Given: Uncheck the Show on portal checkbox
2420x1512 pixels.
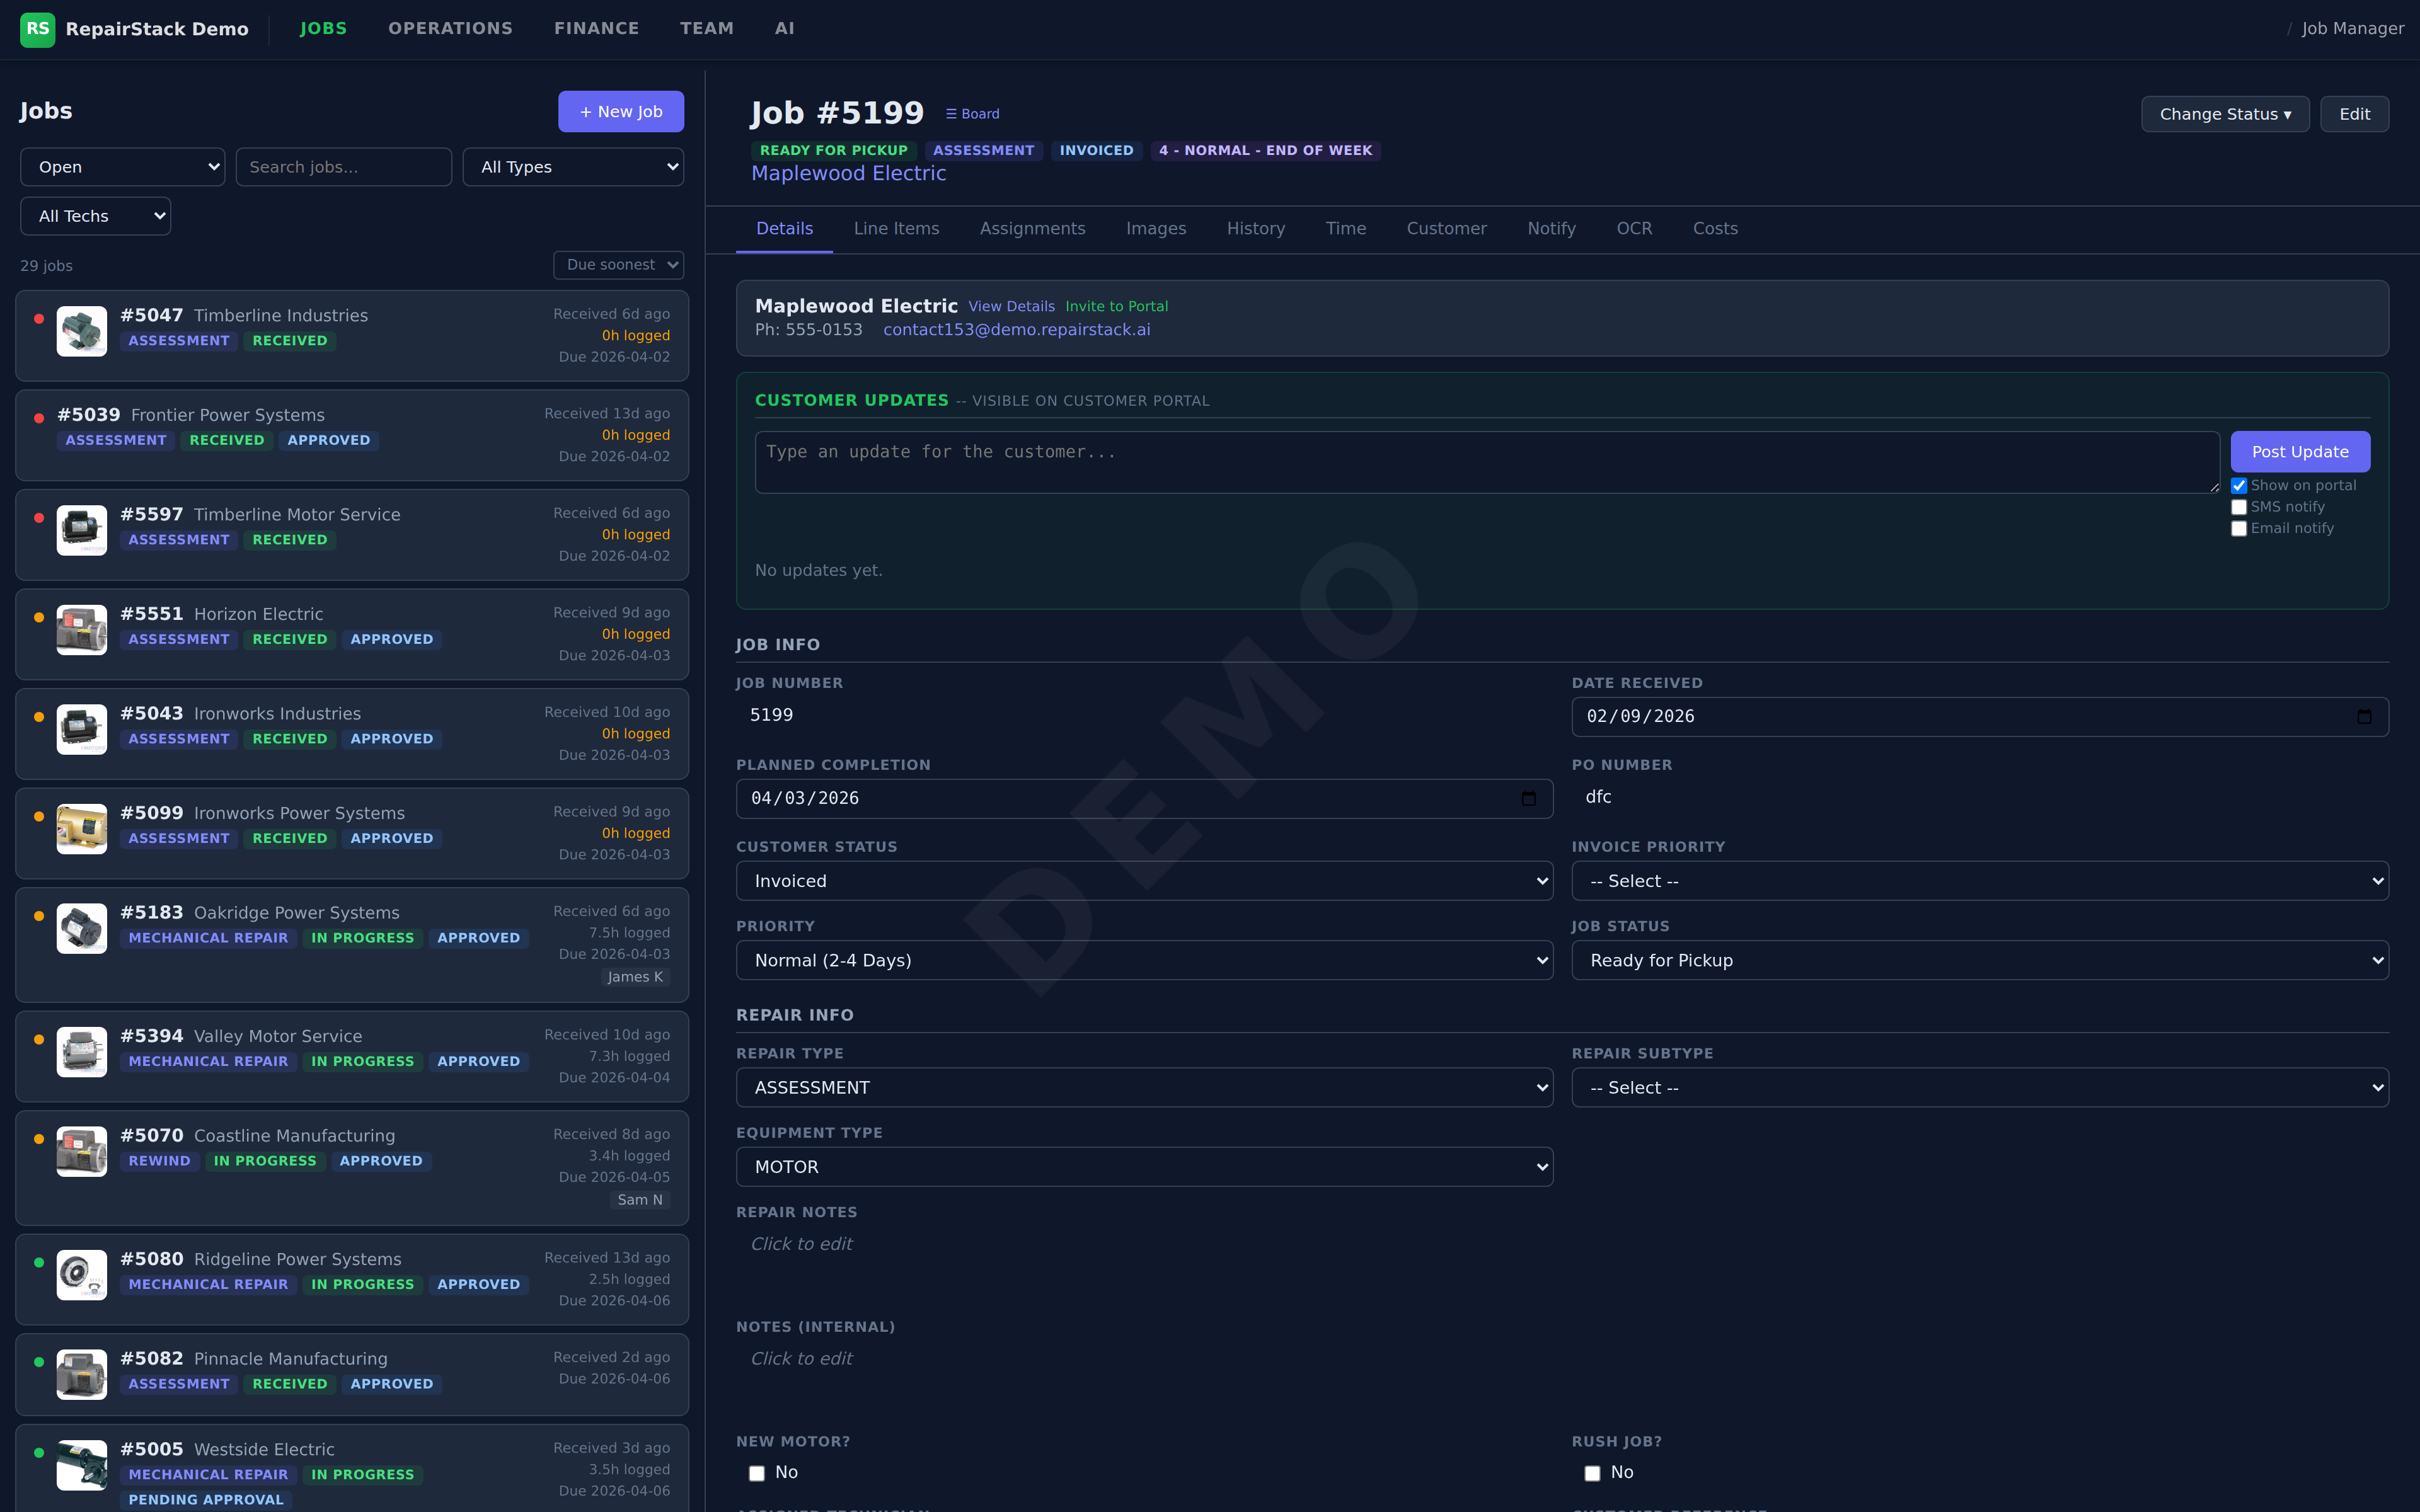Looking at the screenshot, I should (2239, 486).
